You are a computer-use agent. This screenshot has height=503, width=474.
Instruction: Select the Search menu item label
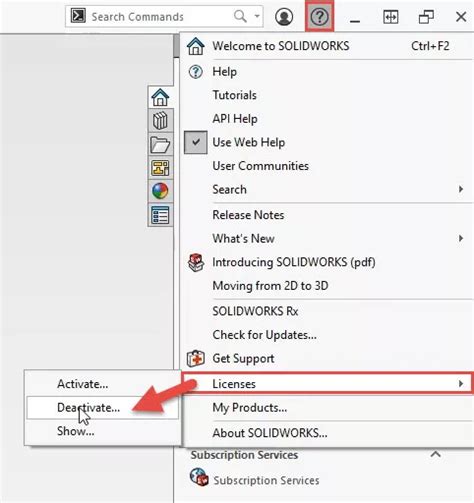coord(229,189)
